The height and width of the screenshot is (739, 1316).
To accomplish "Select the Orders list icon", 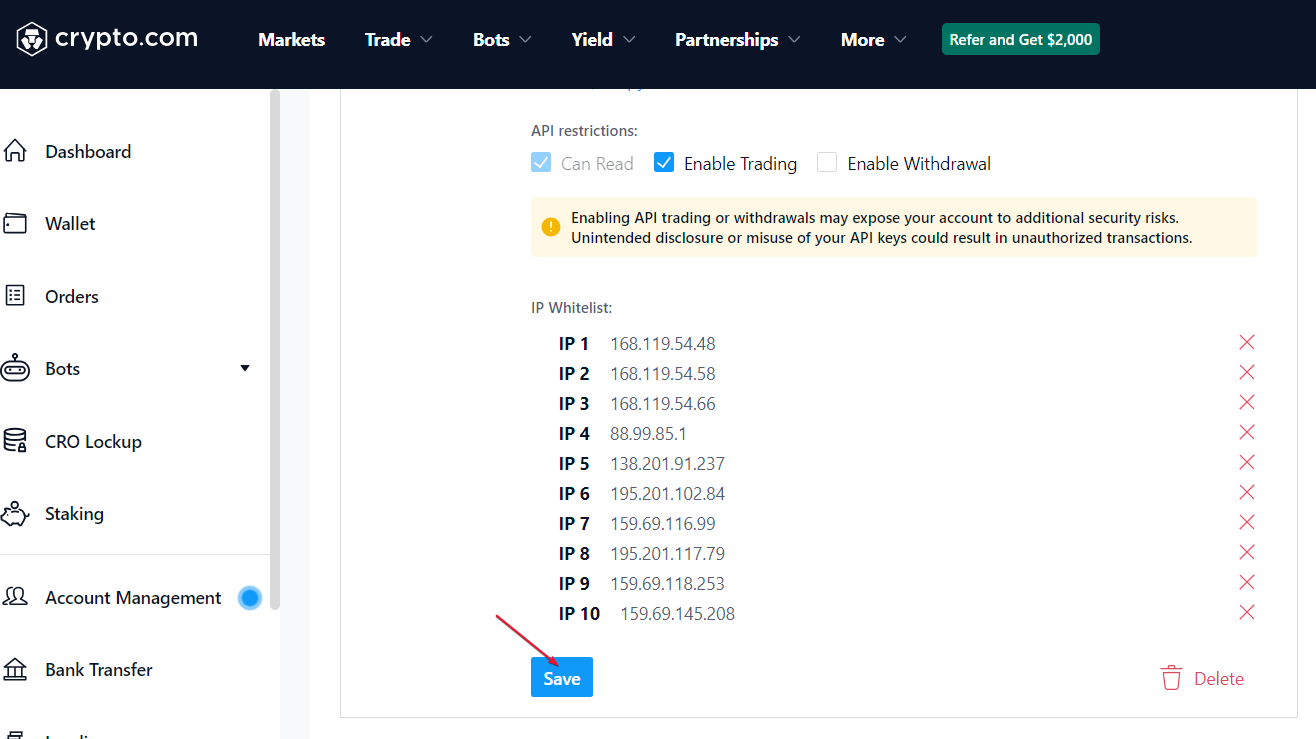I will click(x=15, y=296).
